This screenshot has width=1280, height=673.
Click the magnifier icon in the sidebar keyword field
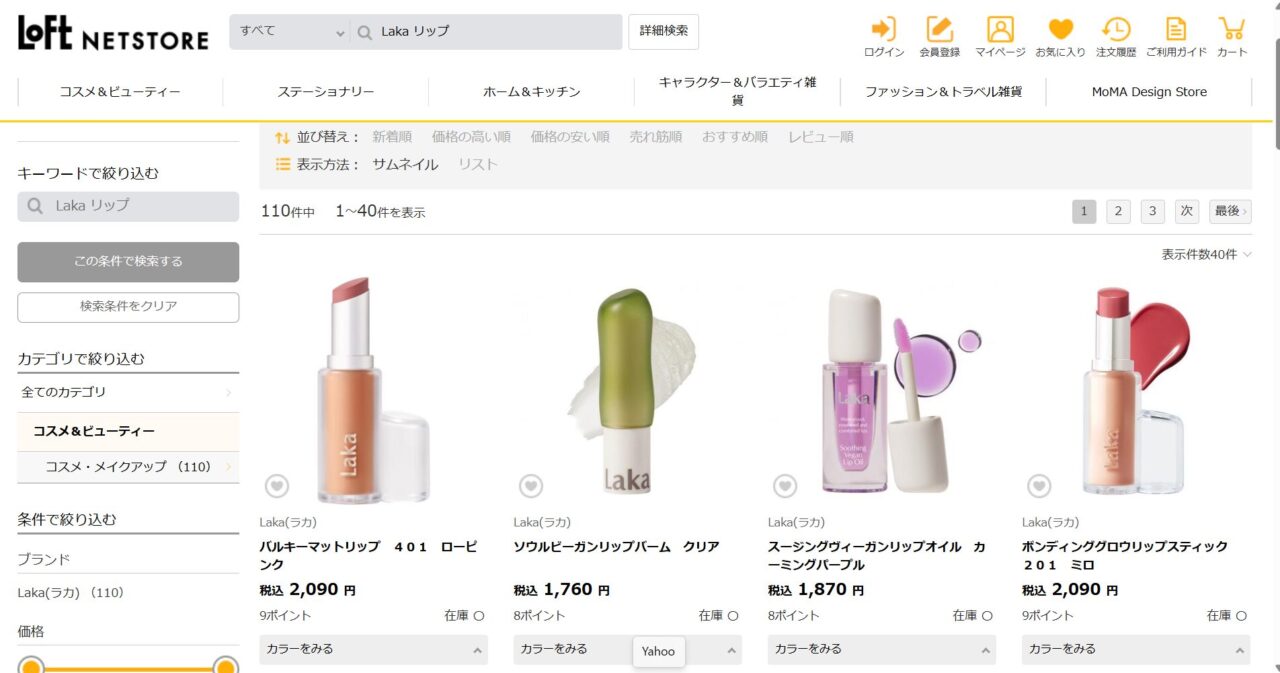point(35,206)
